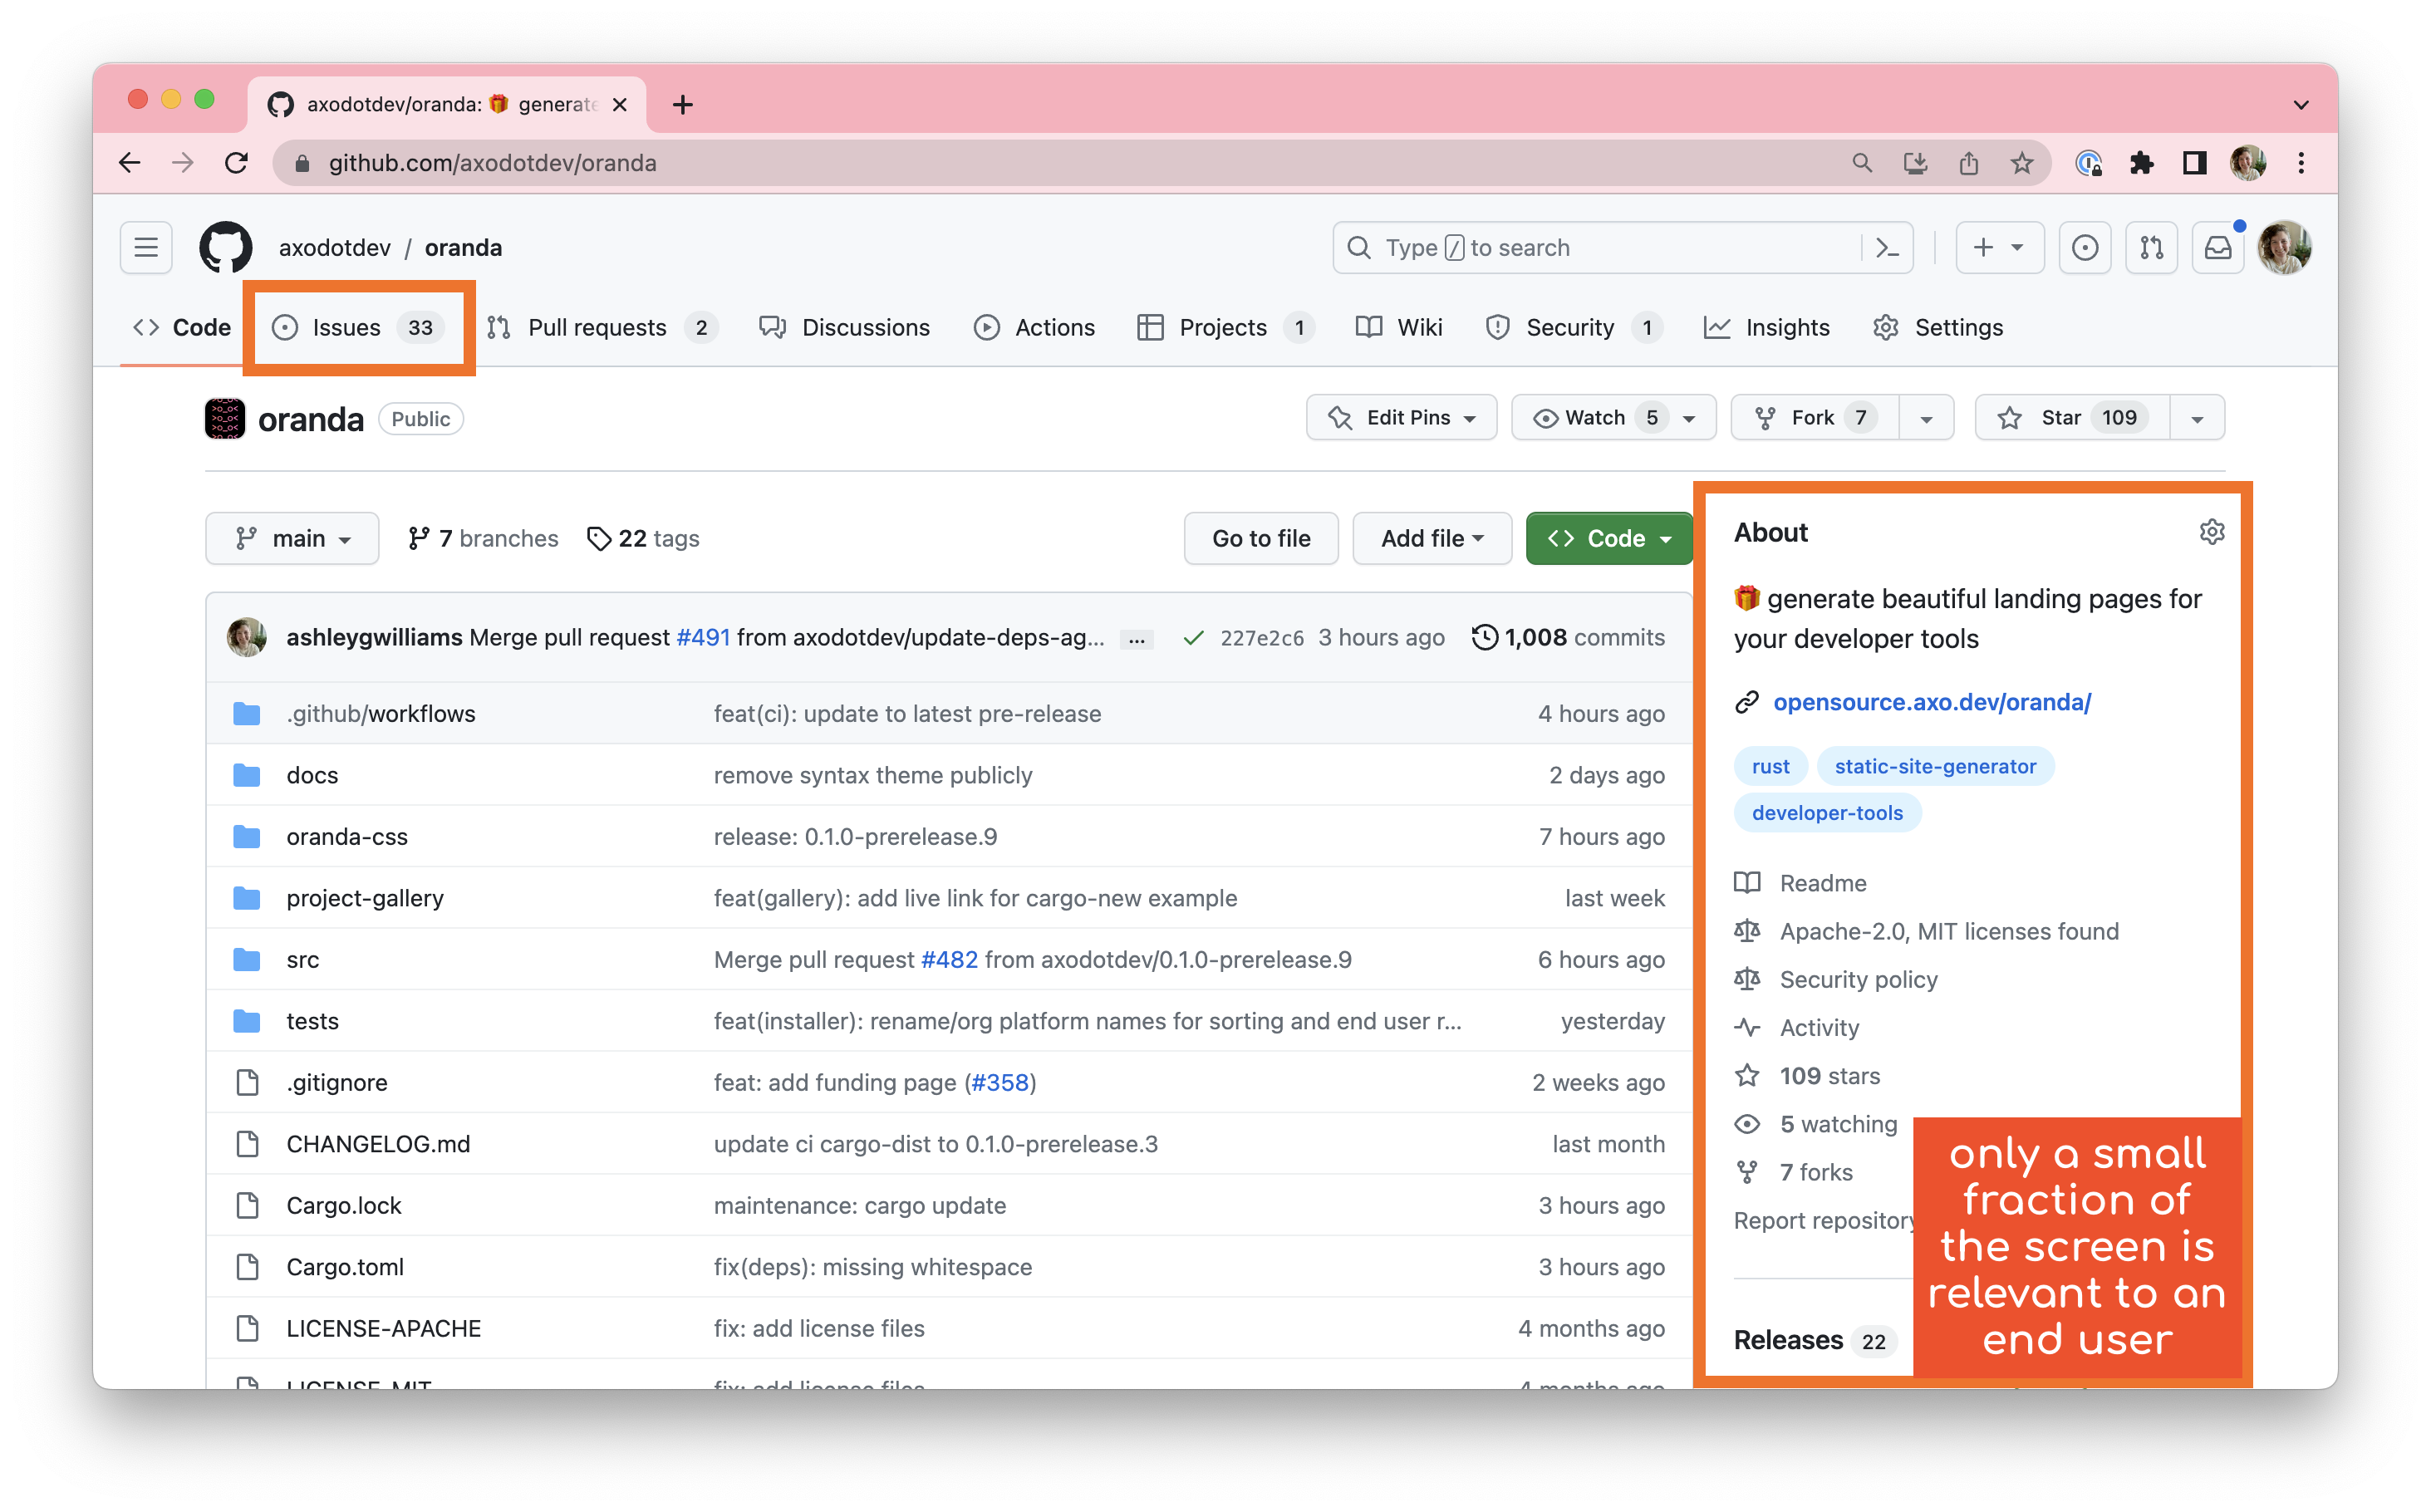Screen dimensions: 2431x1512
Task: Open pull request #491 link
Action: [x=703, y=637]
